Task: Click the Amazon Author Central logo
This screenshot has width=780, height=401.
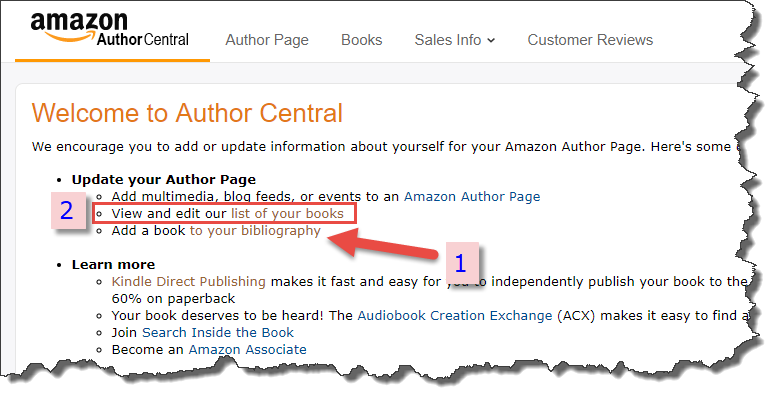Action: (109, 29)
